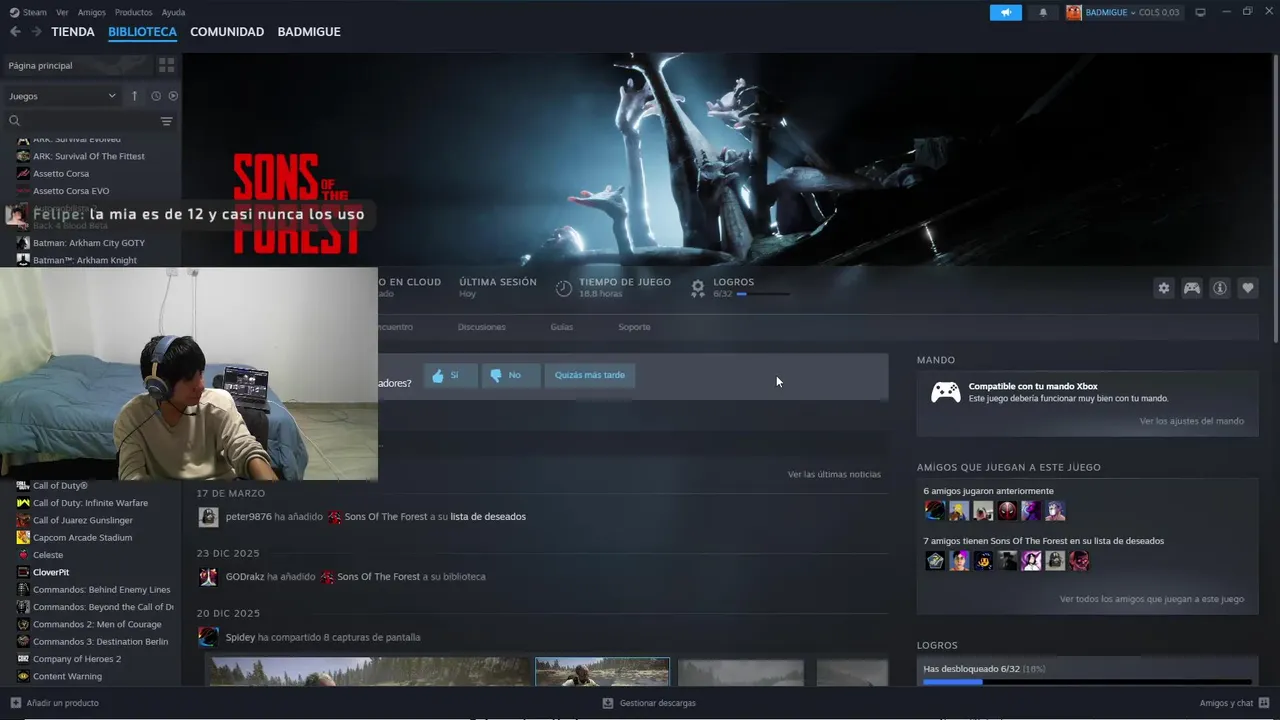Screen dimensions: 1280x720
Task: Show game information icon
Action: tap(1220, 288)
